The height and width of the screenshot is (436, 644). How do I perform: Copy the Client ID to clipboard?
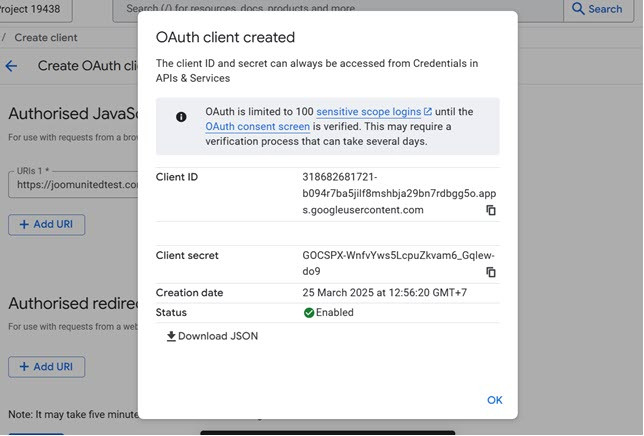click(491, 210)
